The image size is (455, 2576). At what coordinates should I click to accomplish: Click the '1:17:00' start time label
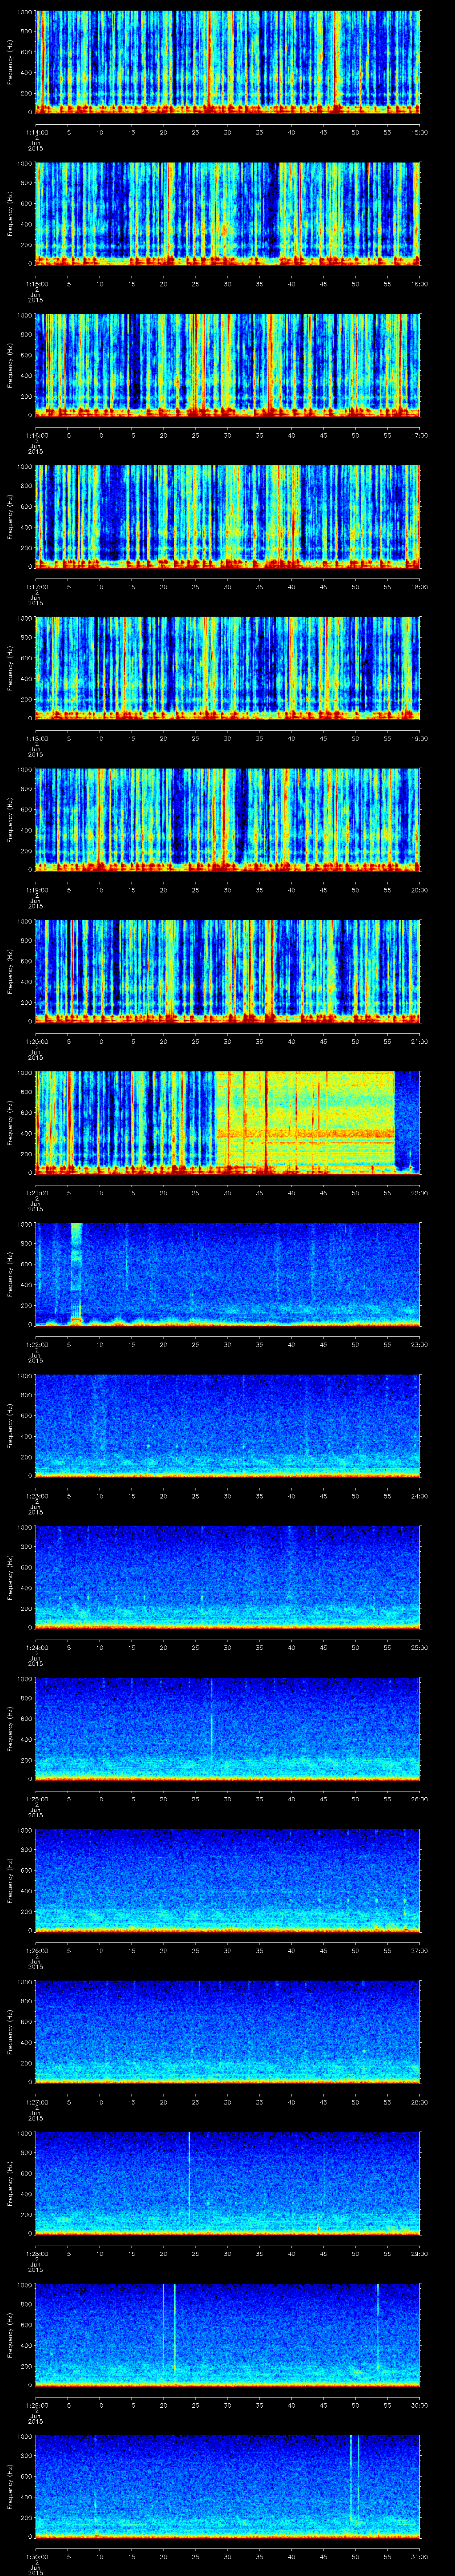pos(36,586)
